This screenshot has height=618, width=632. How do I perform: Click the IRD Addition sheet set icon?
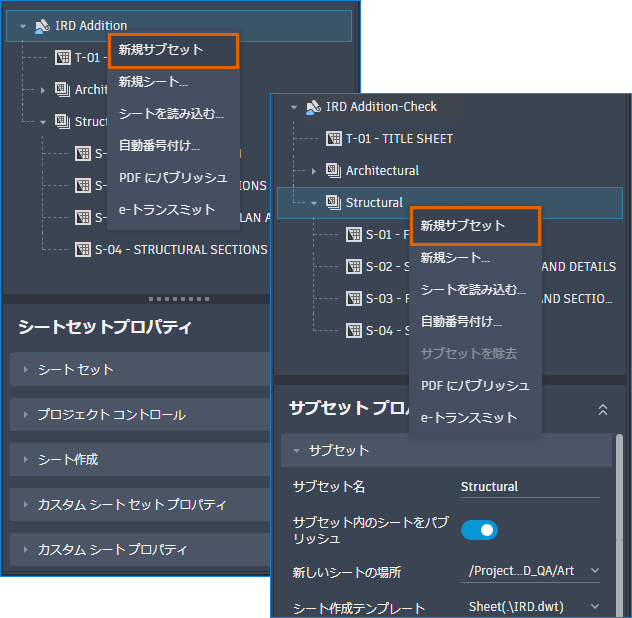point(42,26)
